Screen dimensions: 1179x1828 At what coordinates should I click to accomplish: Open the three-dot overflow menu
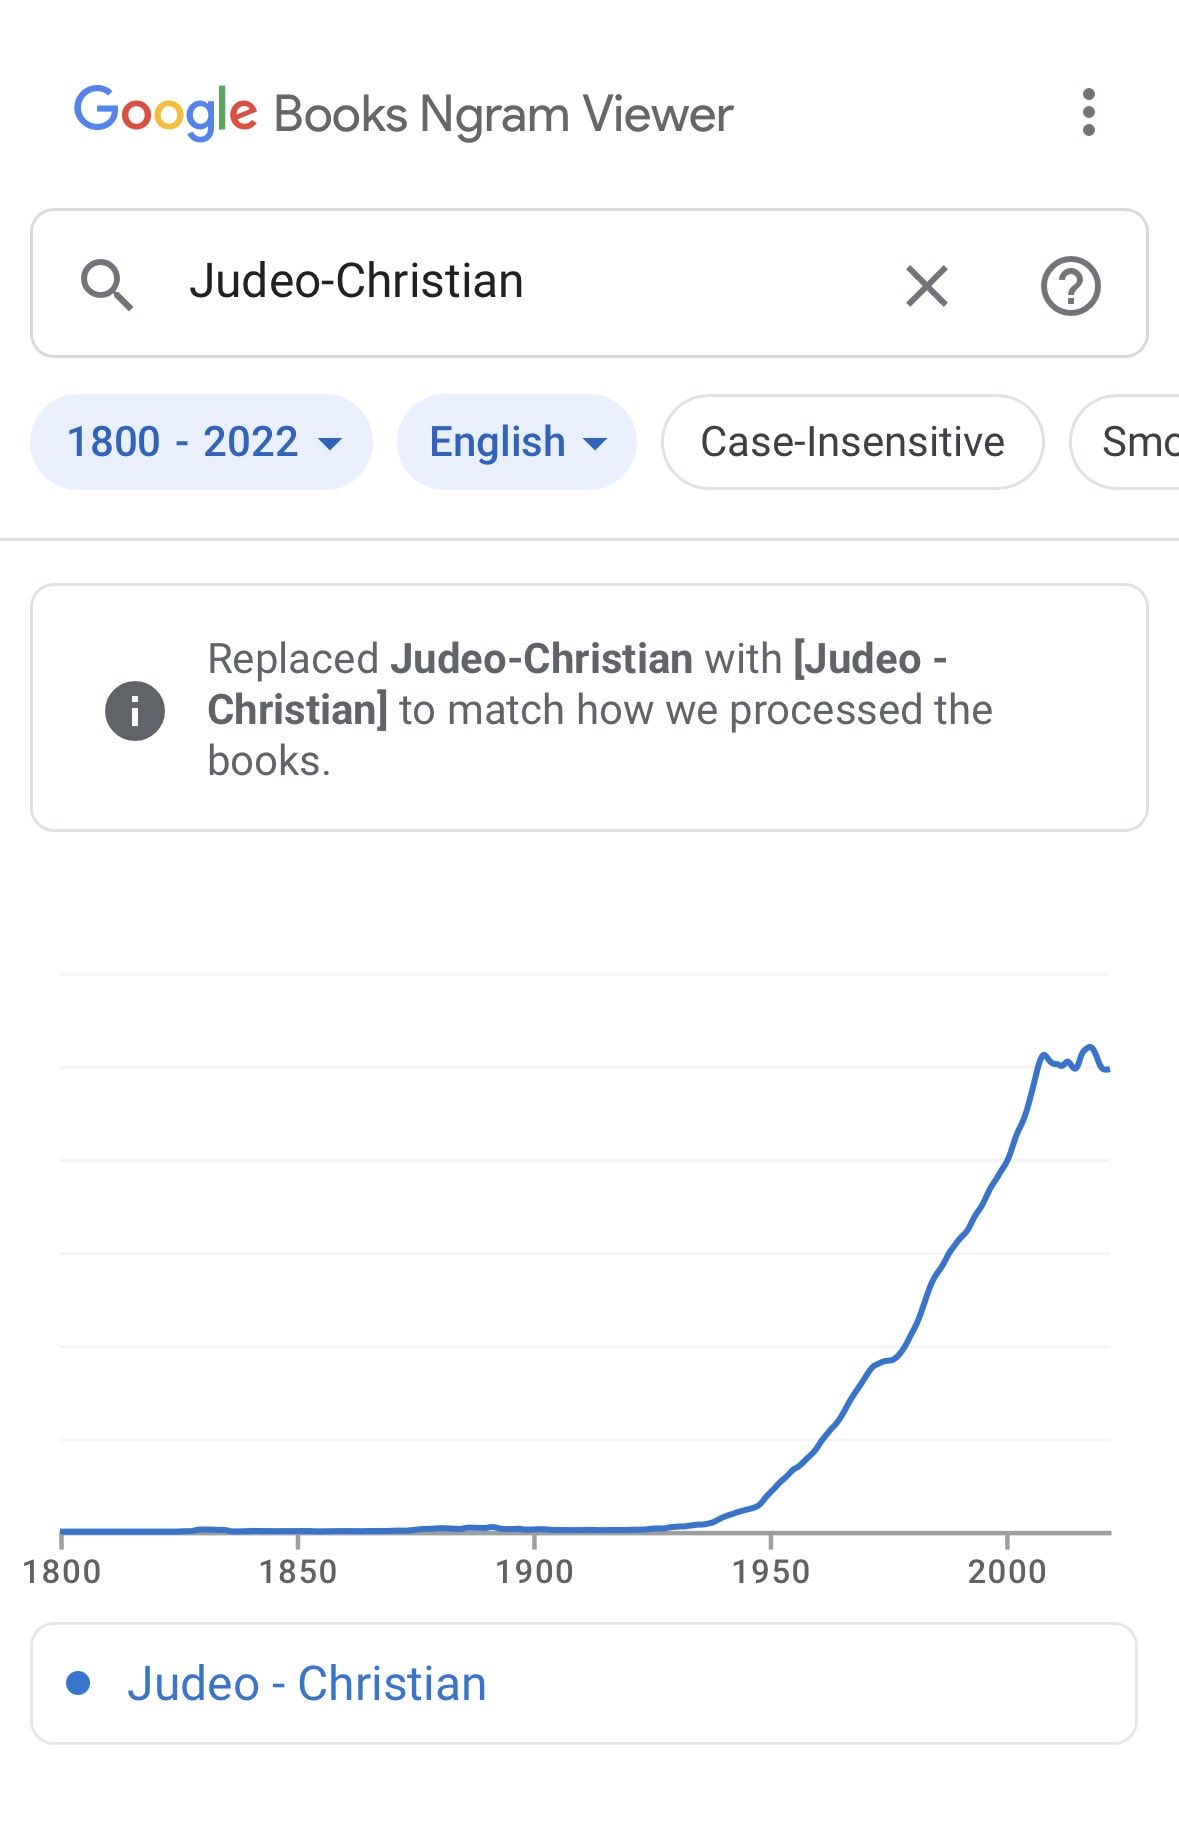(1089, 112)
